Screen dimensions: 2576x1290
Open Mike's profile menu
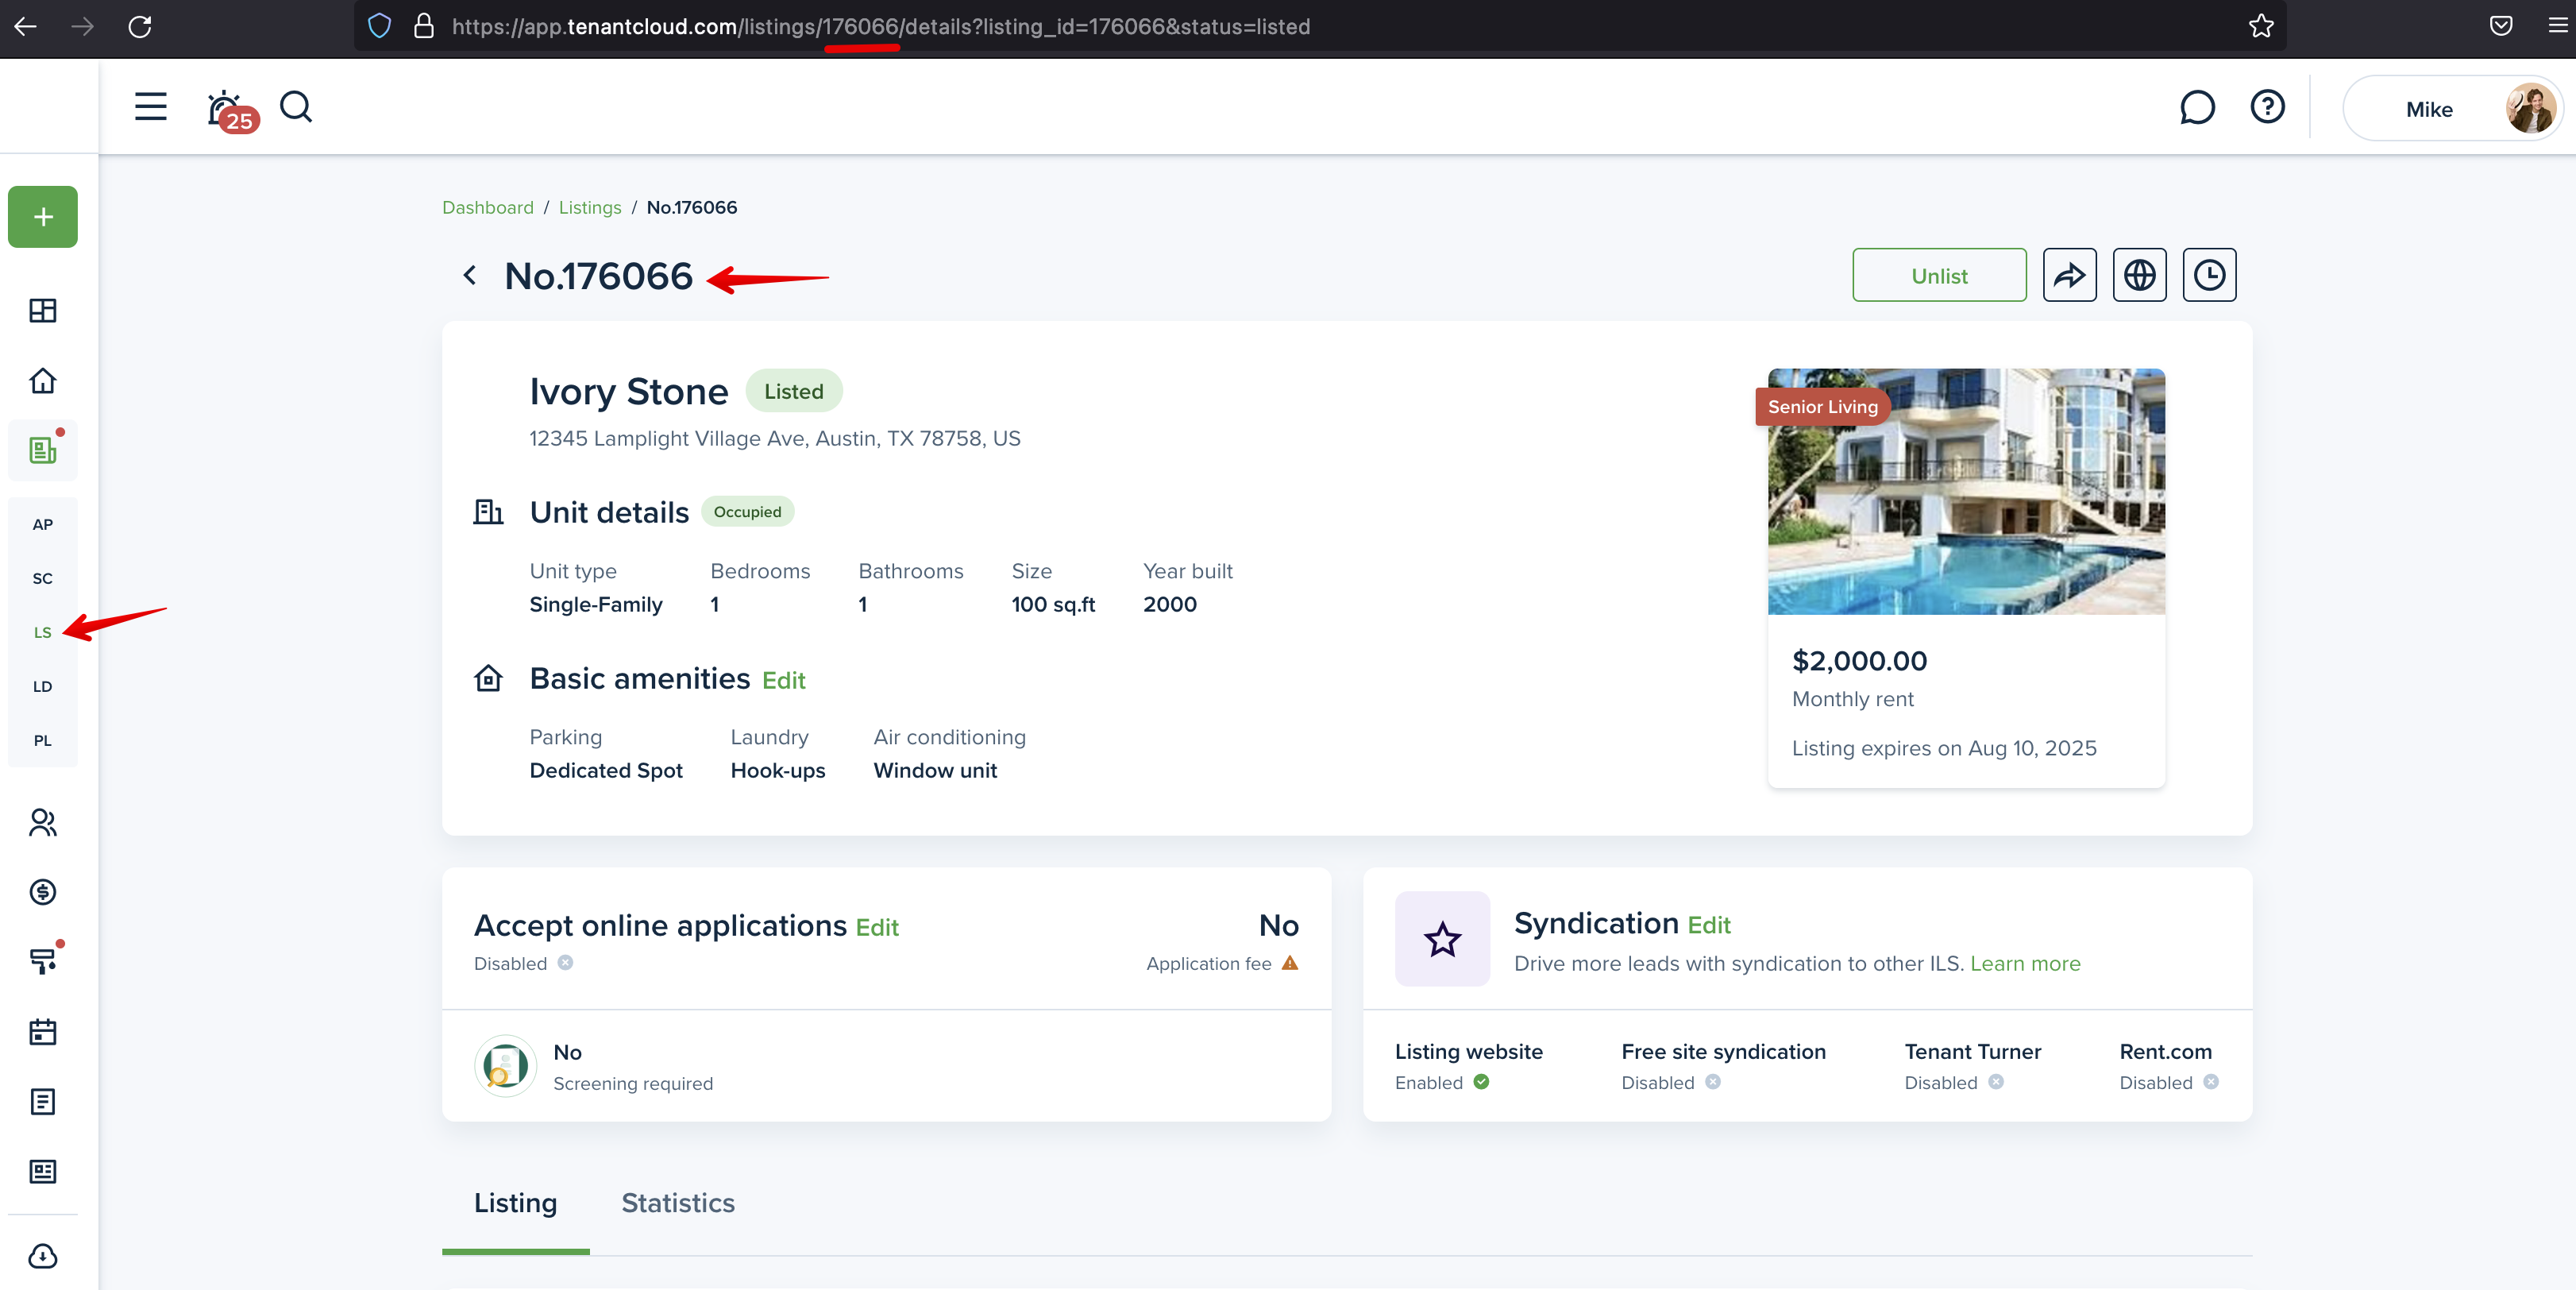[2452, 109]
